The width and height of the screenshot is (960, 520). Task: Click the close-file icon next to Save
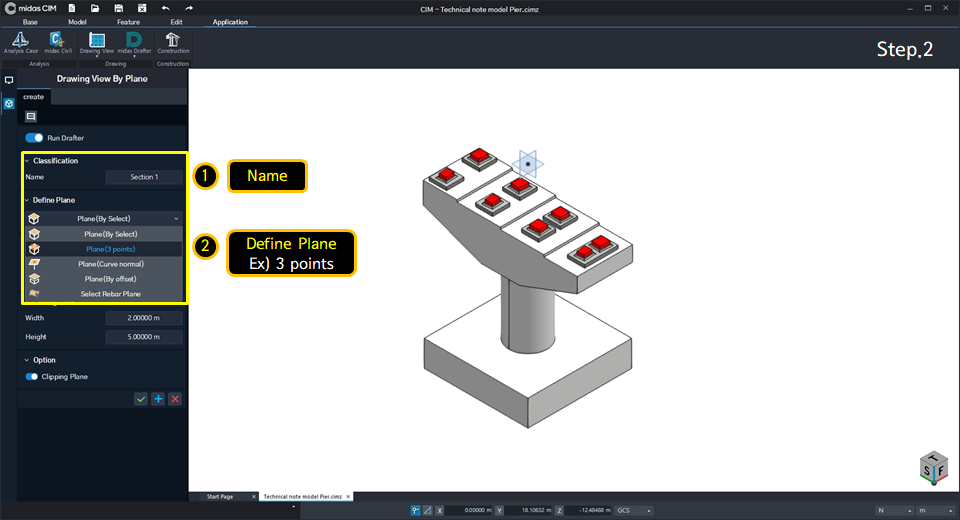(142, 8)
